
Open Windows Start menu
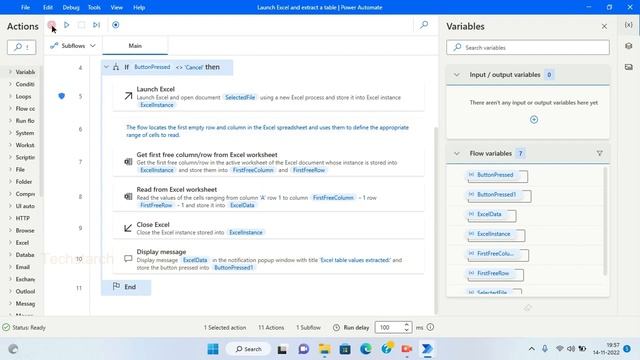click(213, 349)
